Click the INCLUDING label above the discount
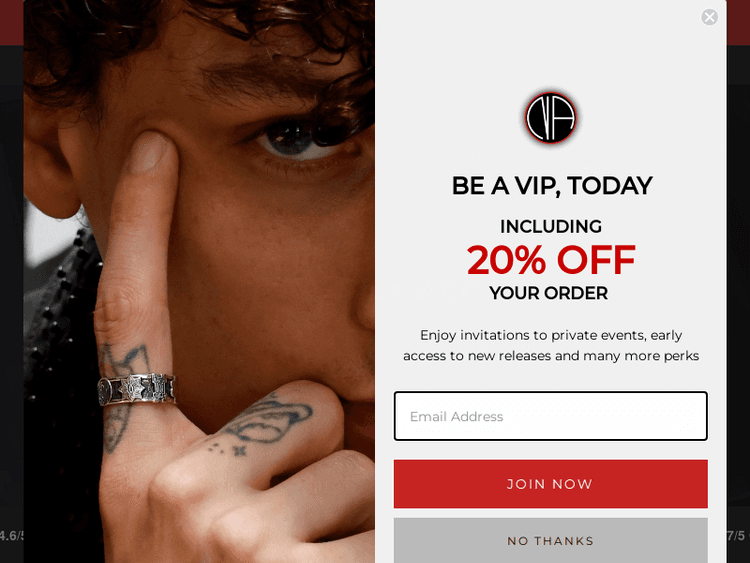This screenshot has height=563, width=750. (551, 226)
